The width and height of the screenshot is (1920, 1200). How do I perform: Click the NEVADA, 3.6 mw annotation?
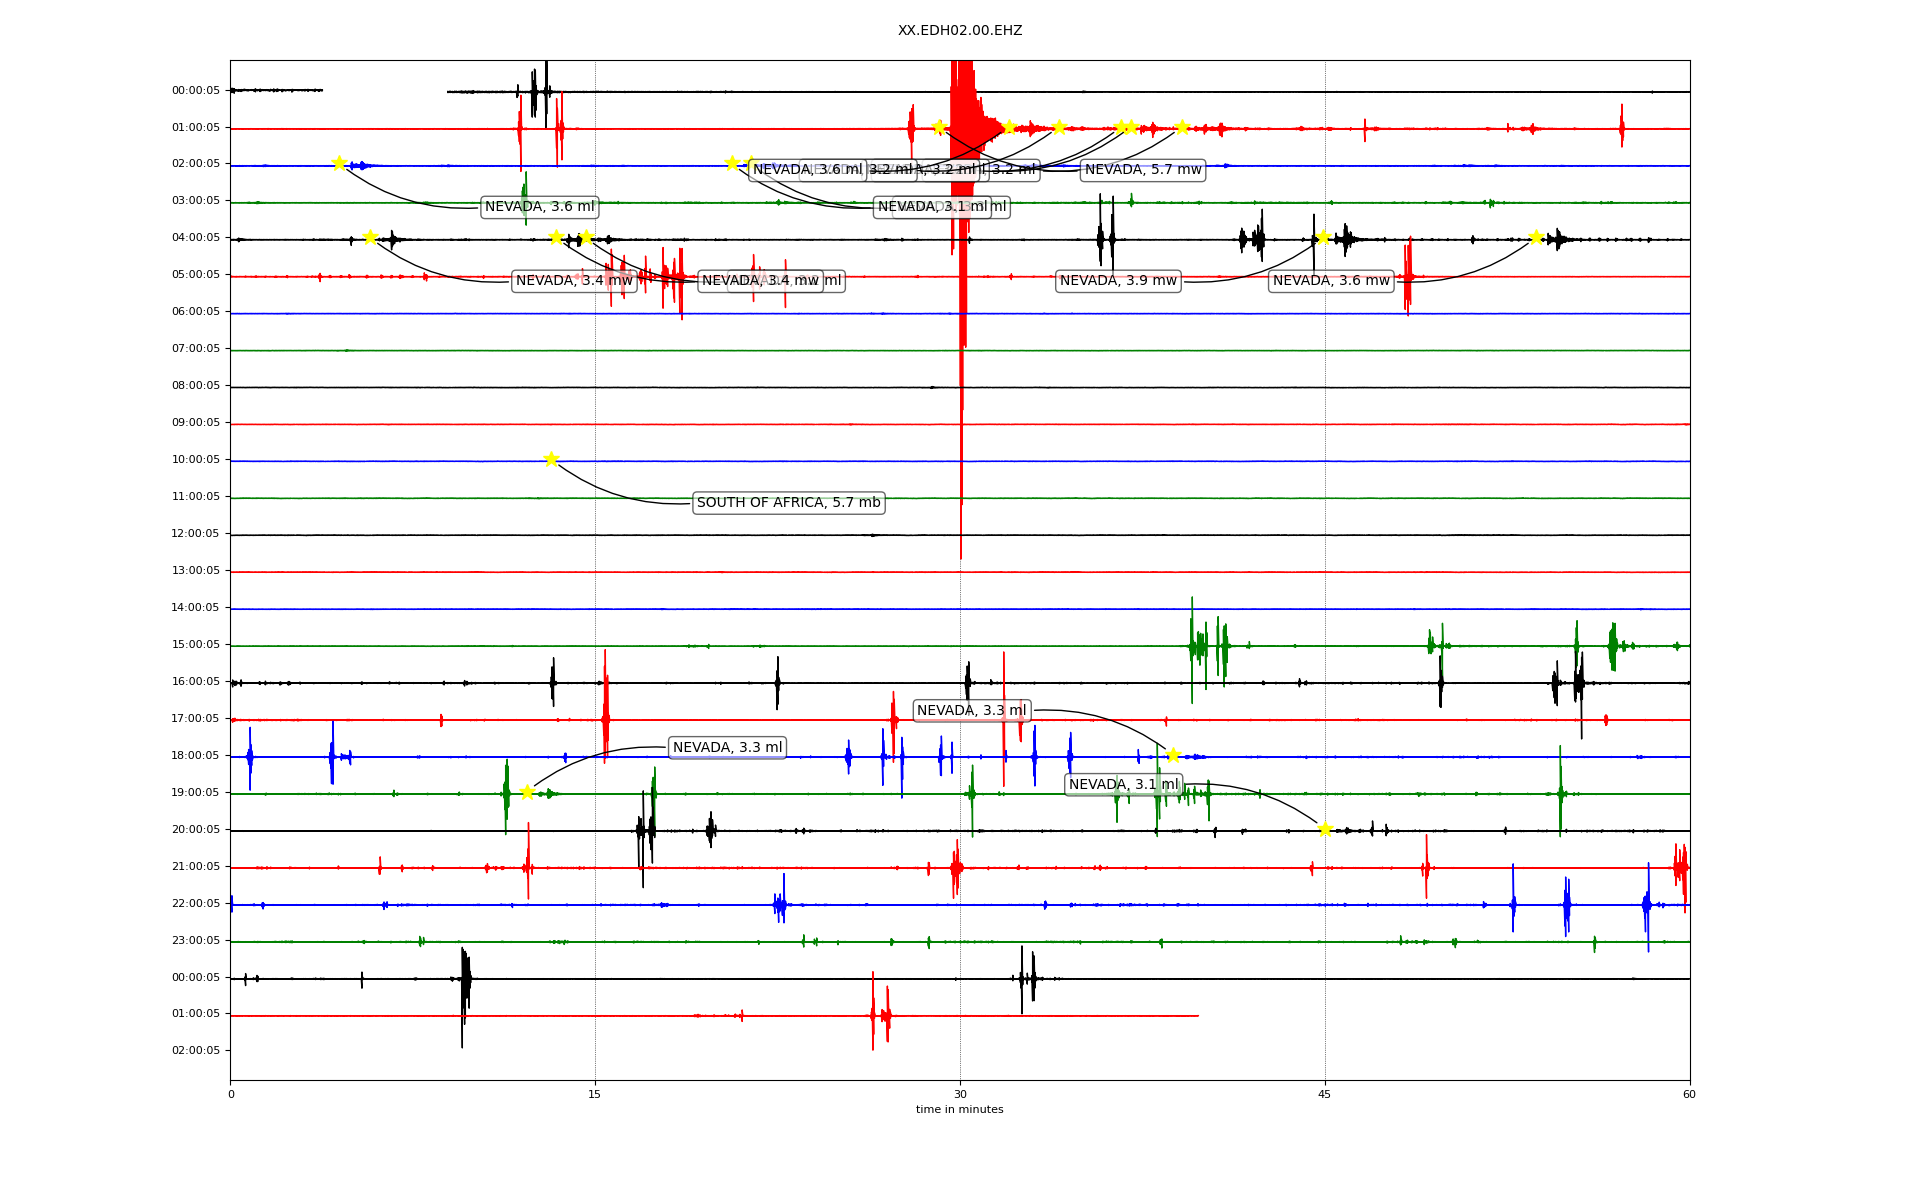tap(1331, 281)
